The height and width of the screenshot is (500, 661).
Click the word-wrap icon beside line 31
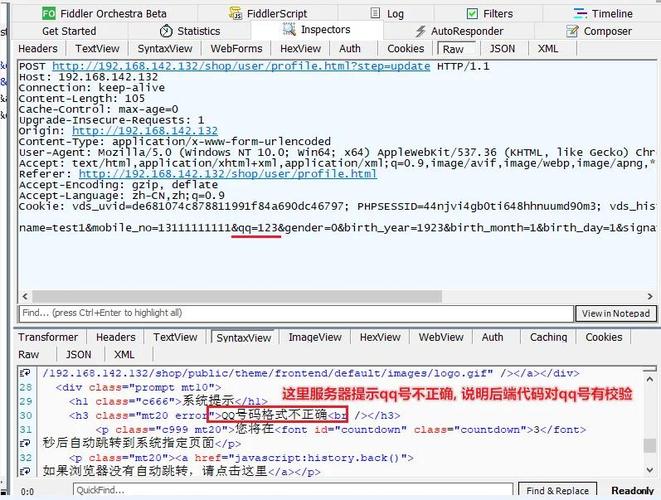coord(25,443)
